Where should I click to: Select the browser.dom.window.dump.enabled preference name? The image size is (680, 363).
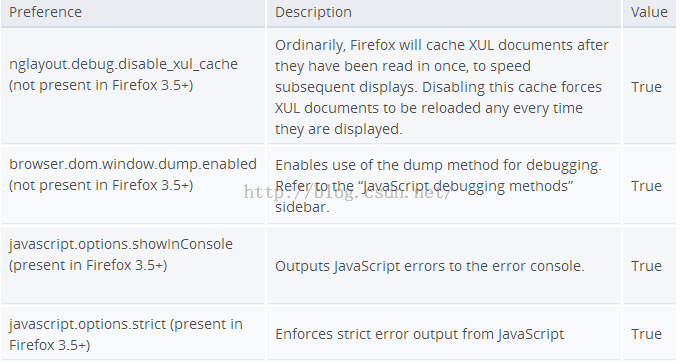133,164
